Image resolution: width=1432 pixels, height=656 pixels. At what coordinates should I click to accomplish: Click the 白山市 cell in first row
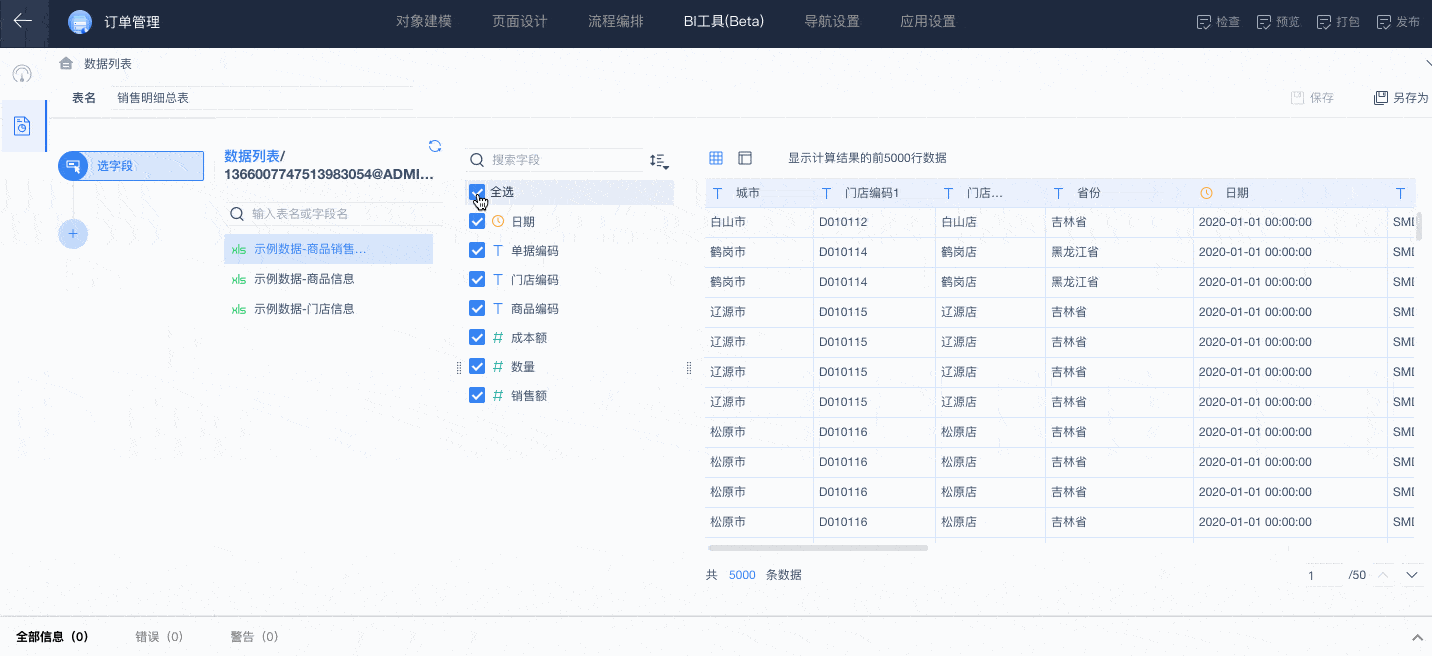click(759, 222)
